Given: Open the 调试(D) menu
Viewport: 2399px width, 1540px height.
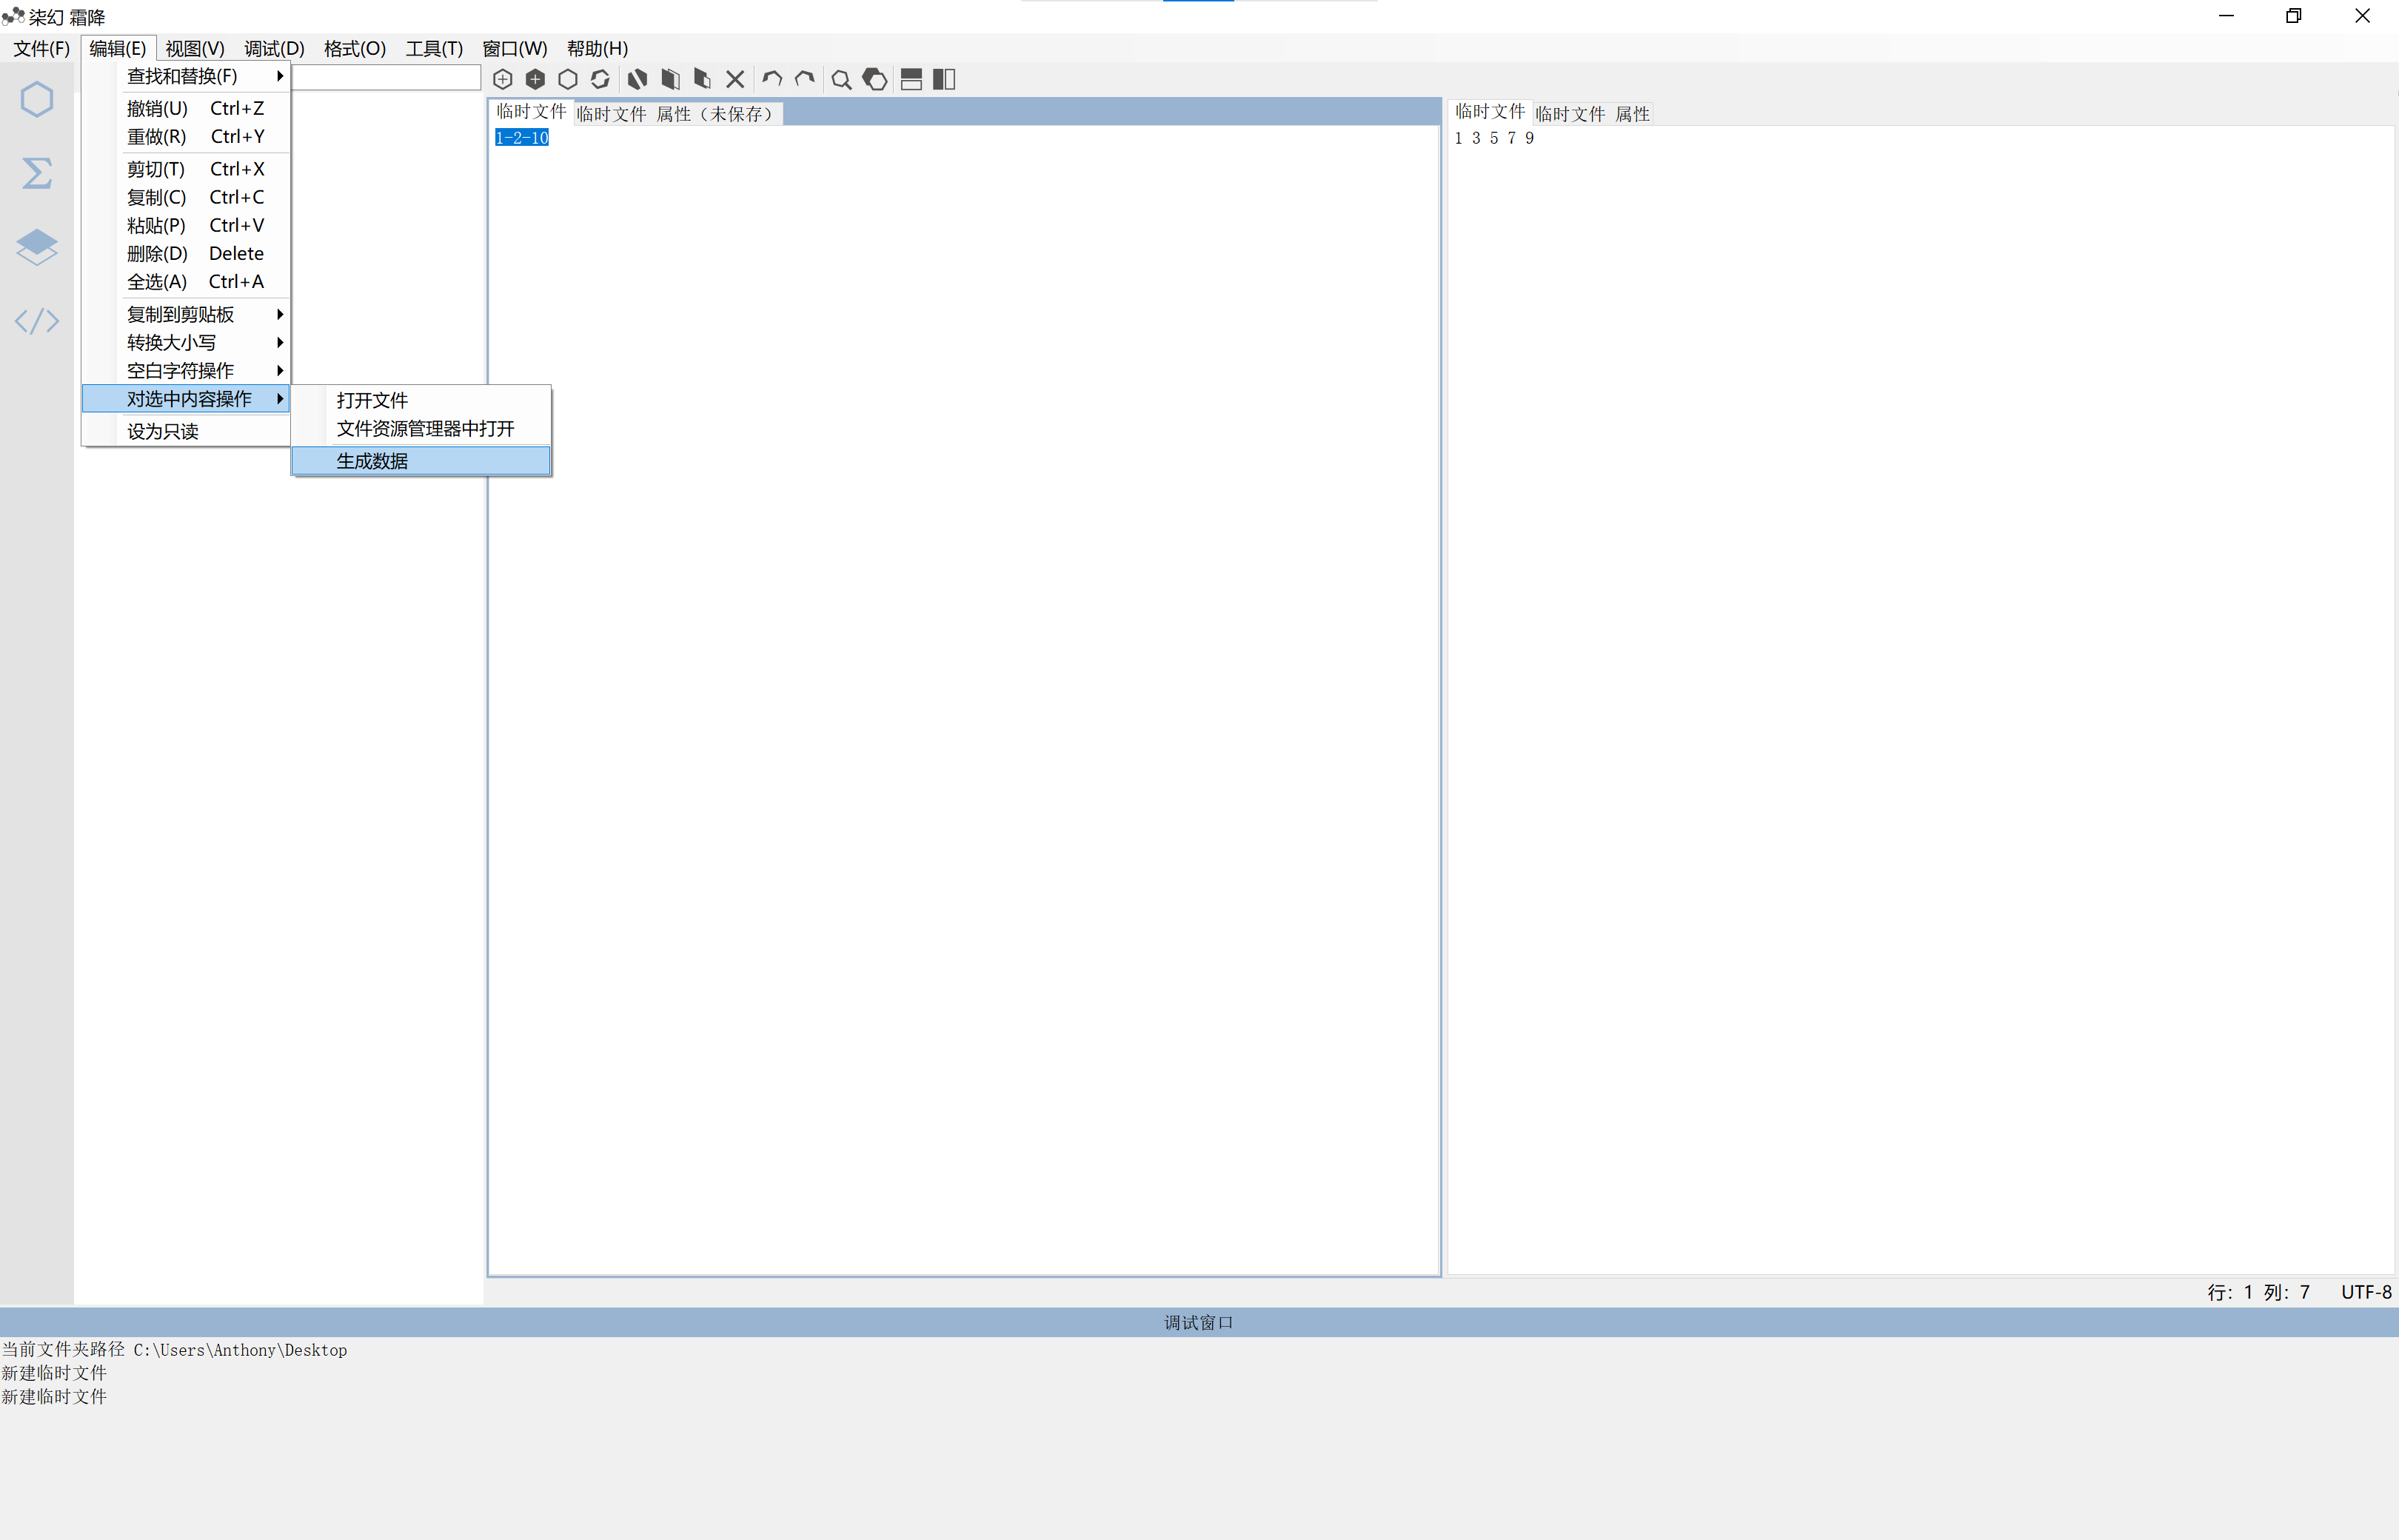Looking at the screenshot, I should click(274, 48).
